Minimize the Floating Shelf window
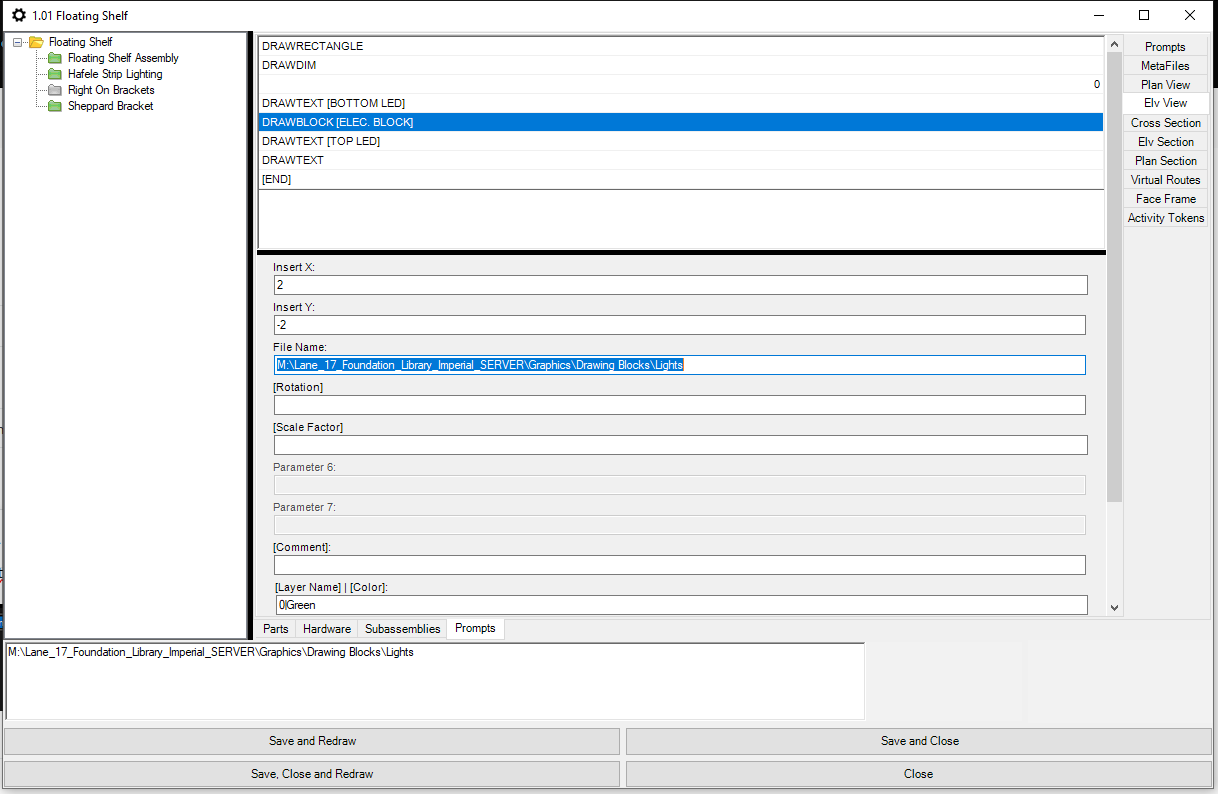This screenshot has height=794, width=1218. (x=1099, y=15)
